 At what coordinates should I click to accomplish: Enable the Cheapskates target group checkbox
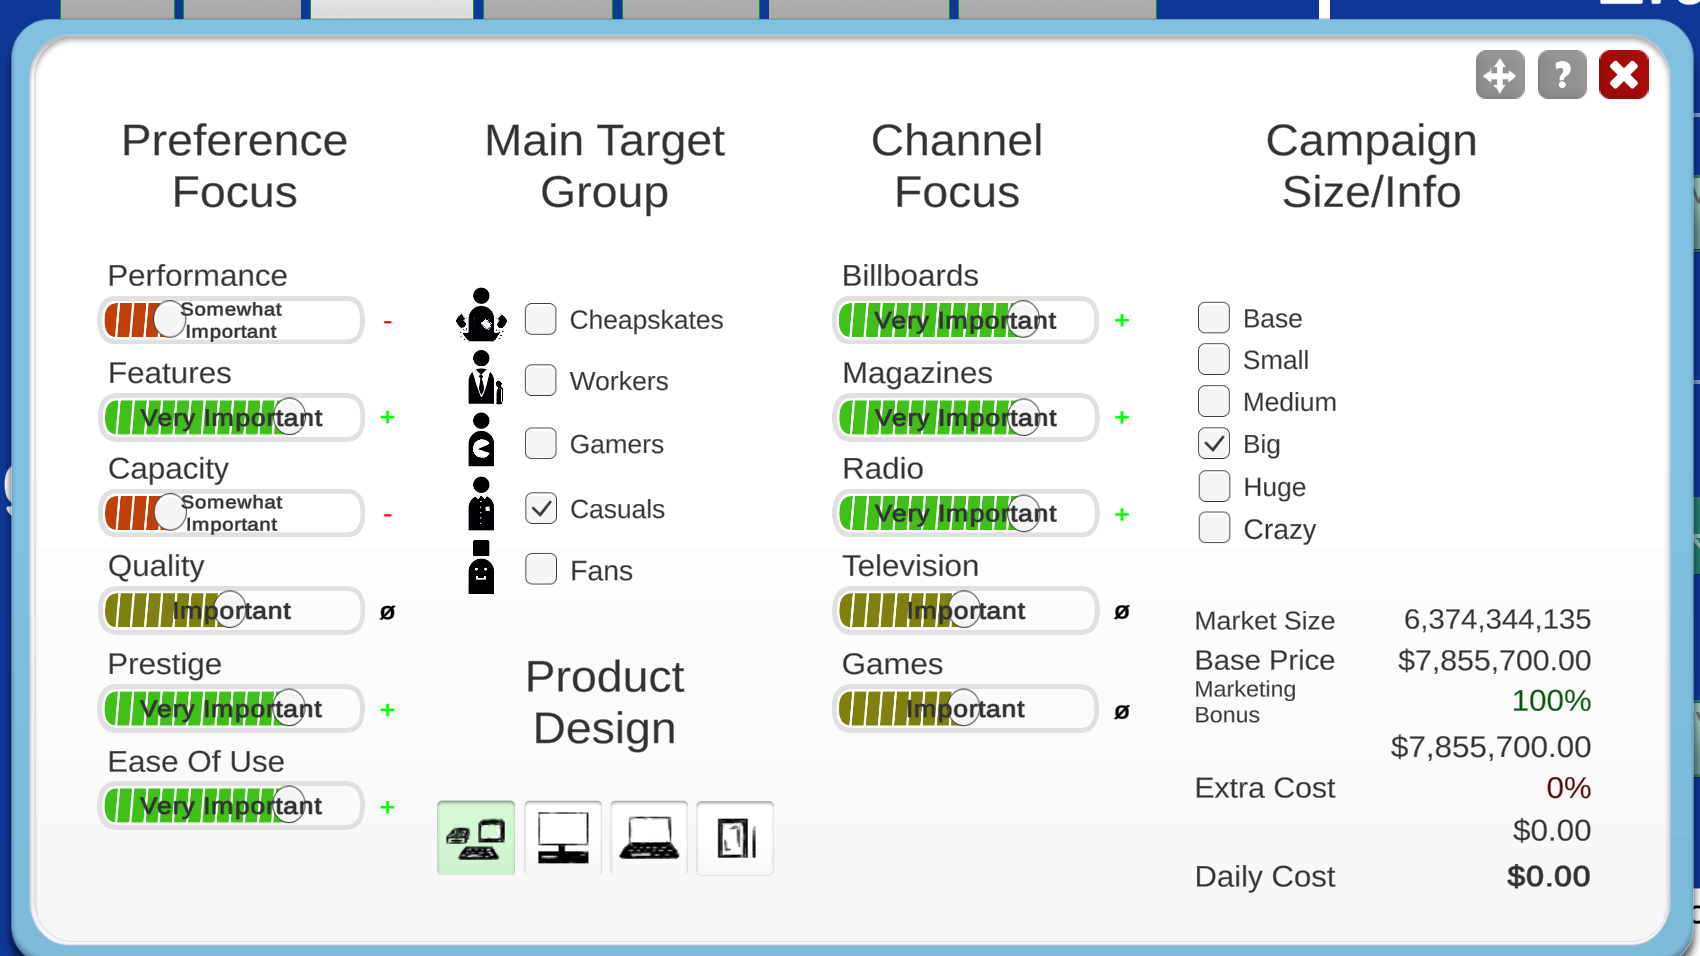tap(541, 319)
